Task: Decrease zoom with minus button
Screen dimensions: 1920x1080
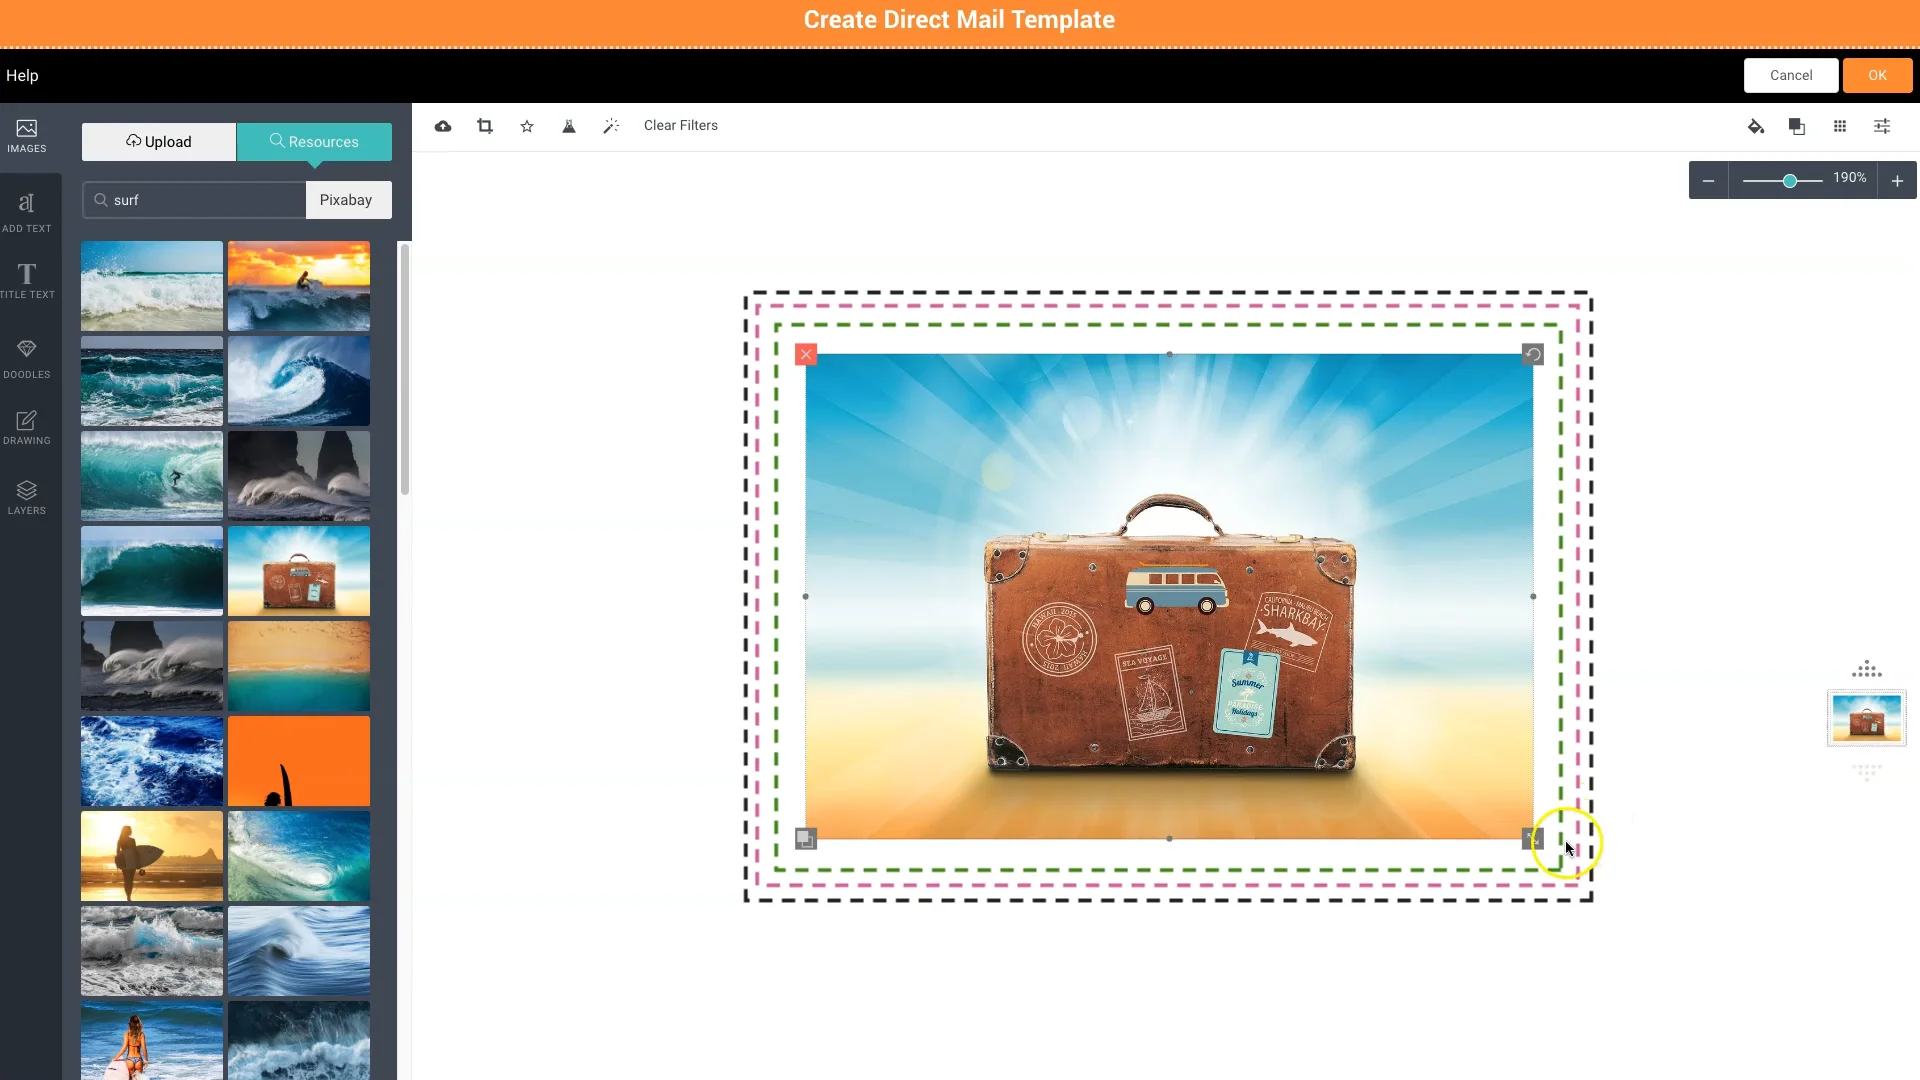Action: point(1709,181)
